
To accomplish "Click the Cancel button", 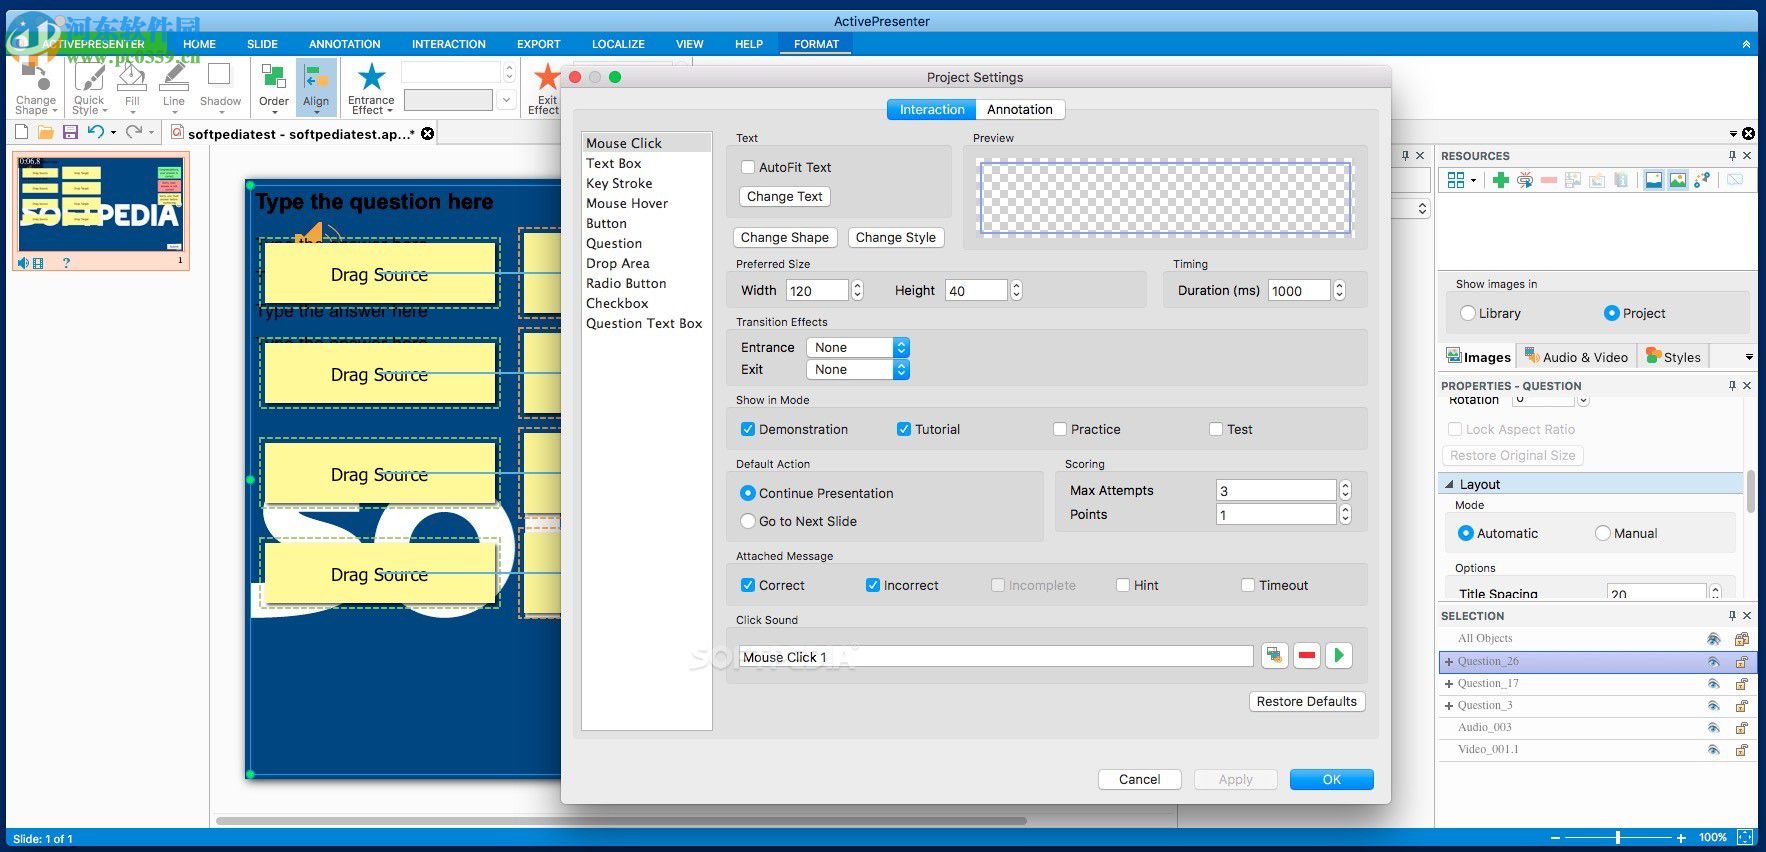I will coord(1140,779).
